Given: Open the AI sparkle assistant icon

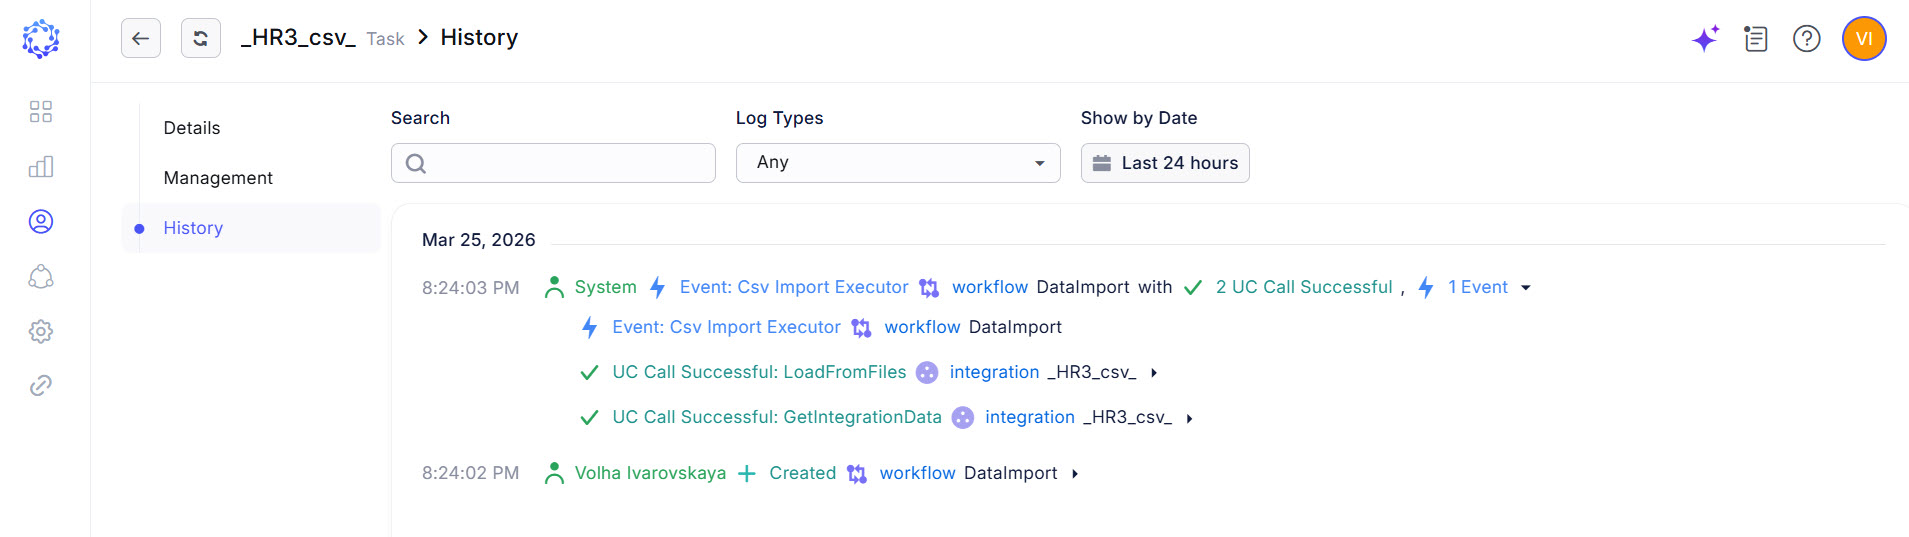Looking at the screenshot, I should coord(1706,39).
